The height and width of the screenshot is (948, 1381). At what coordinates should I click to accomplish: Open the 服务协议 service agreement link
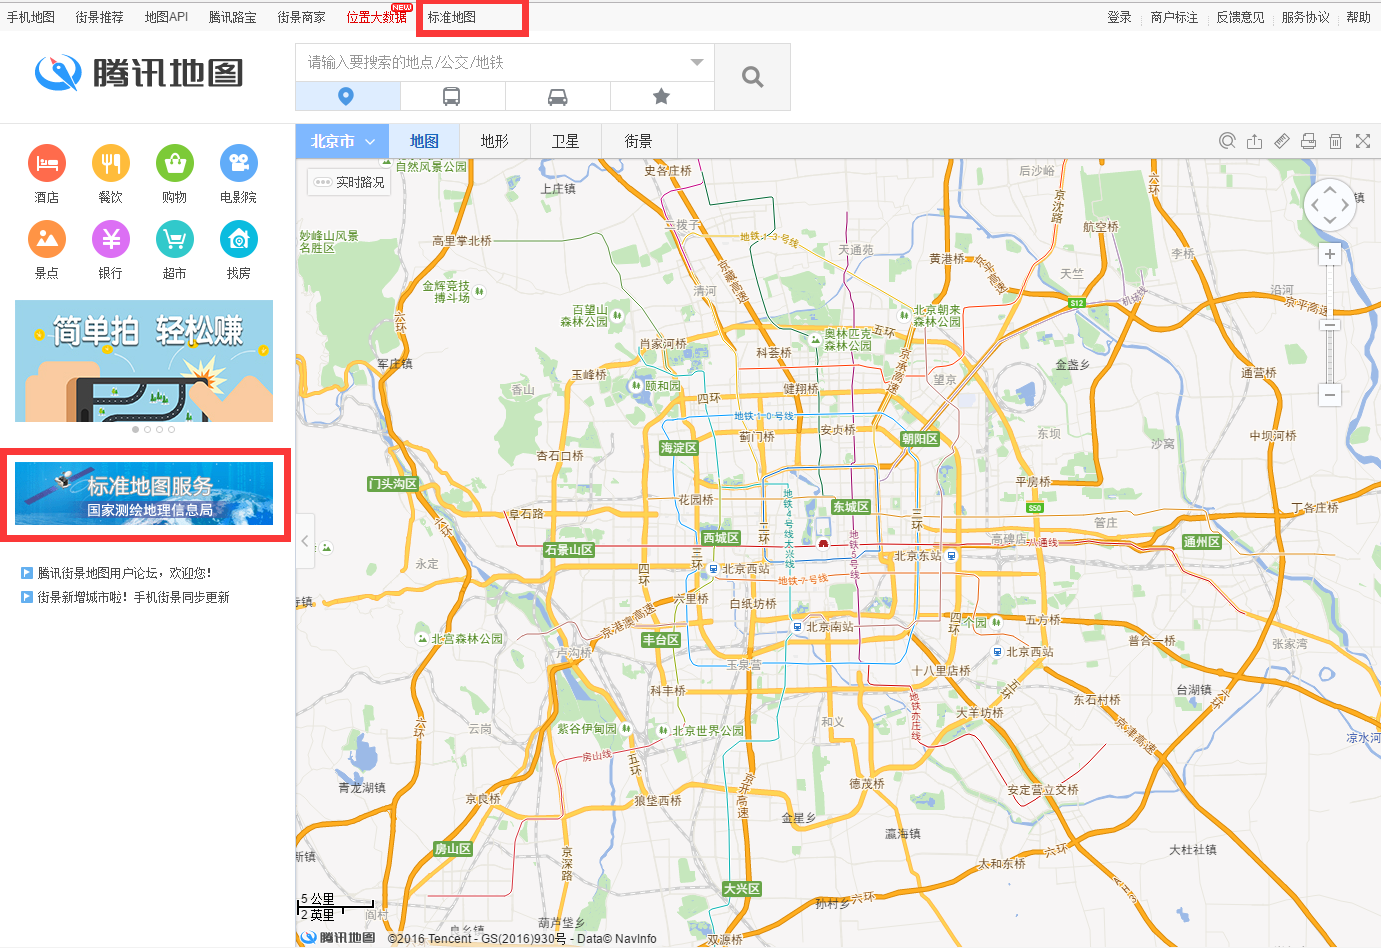[1306, 17]
